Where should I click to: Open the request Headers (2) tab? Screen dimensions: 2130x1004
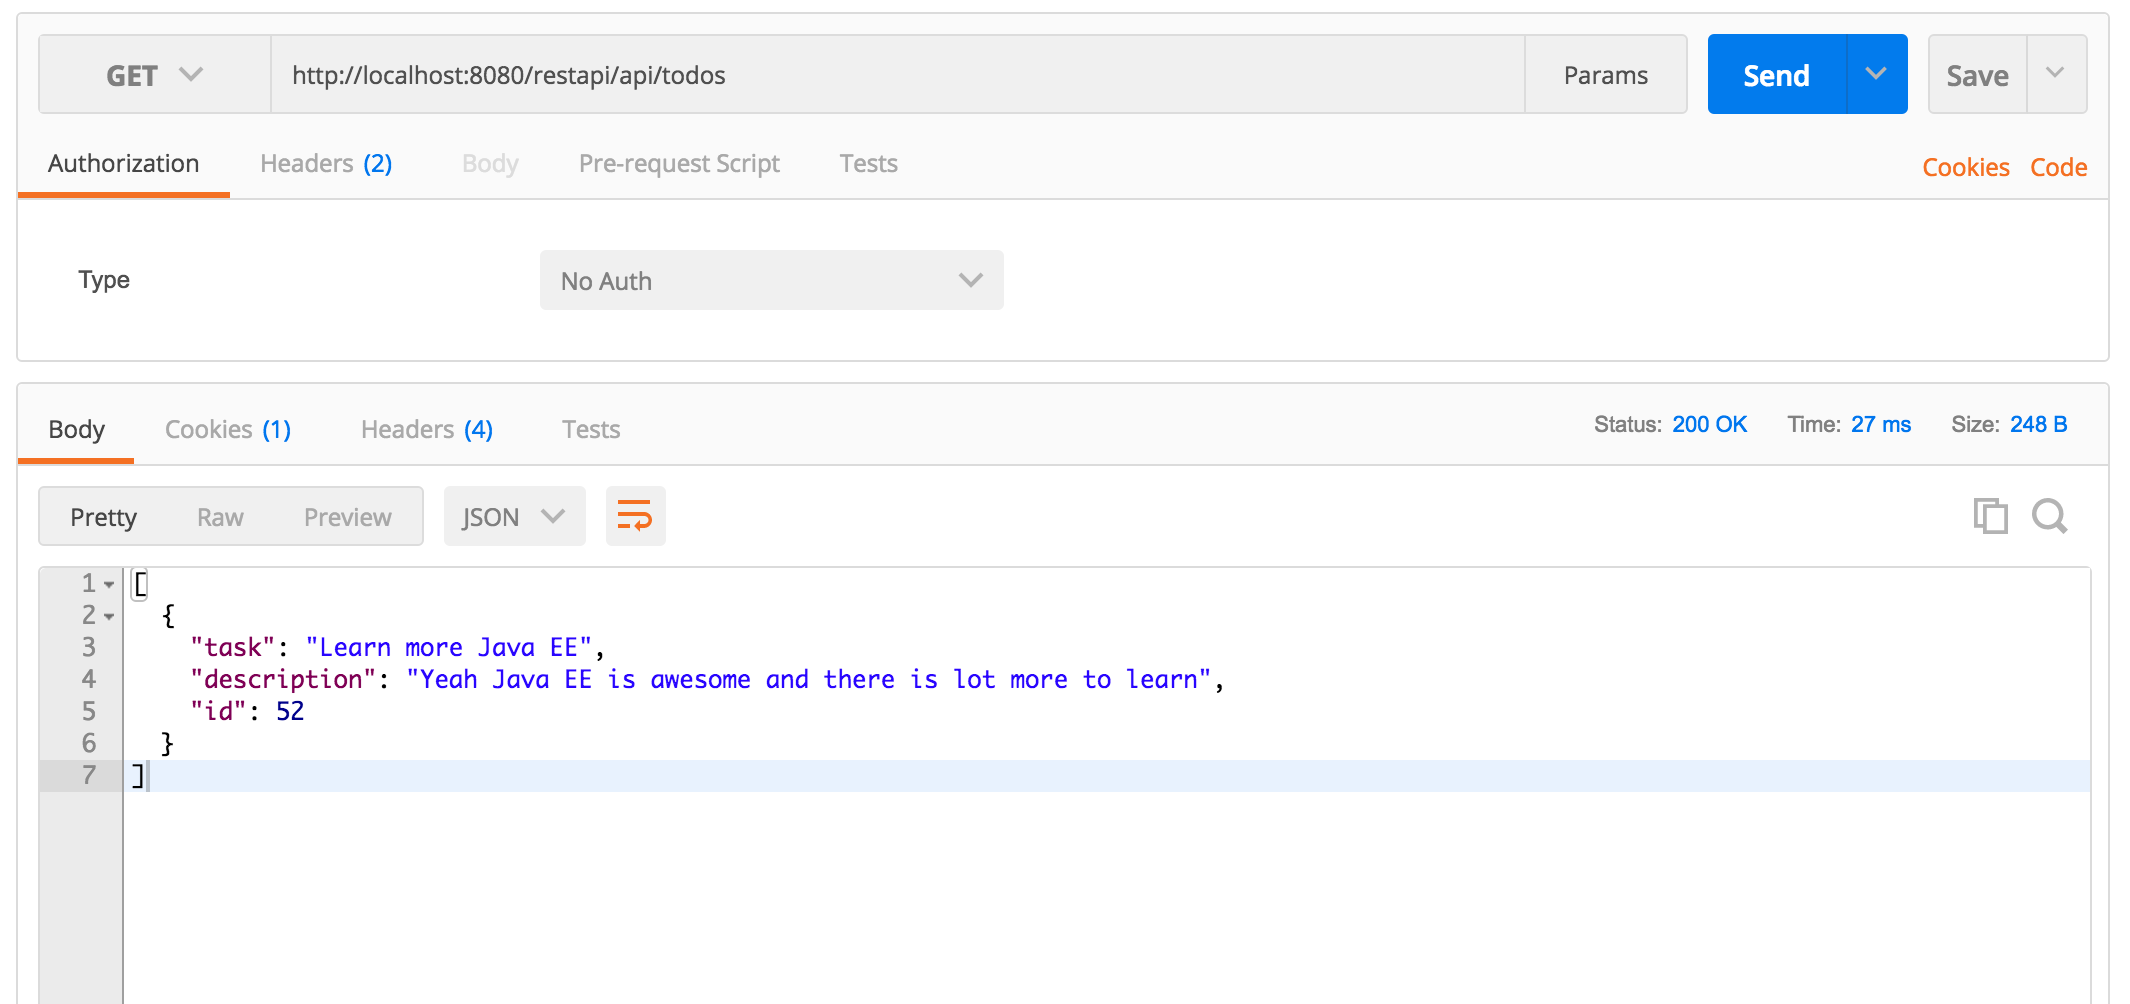click(326, 163)
